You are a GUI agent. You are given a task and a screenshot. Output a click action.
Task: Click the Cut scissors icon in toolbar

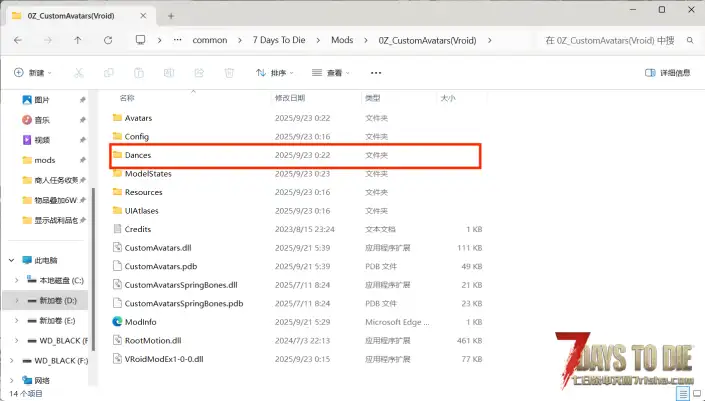[x=80, y=73]
